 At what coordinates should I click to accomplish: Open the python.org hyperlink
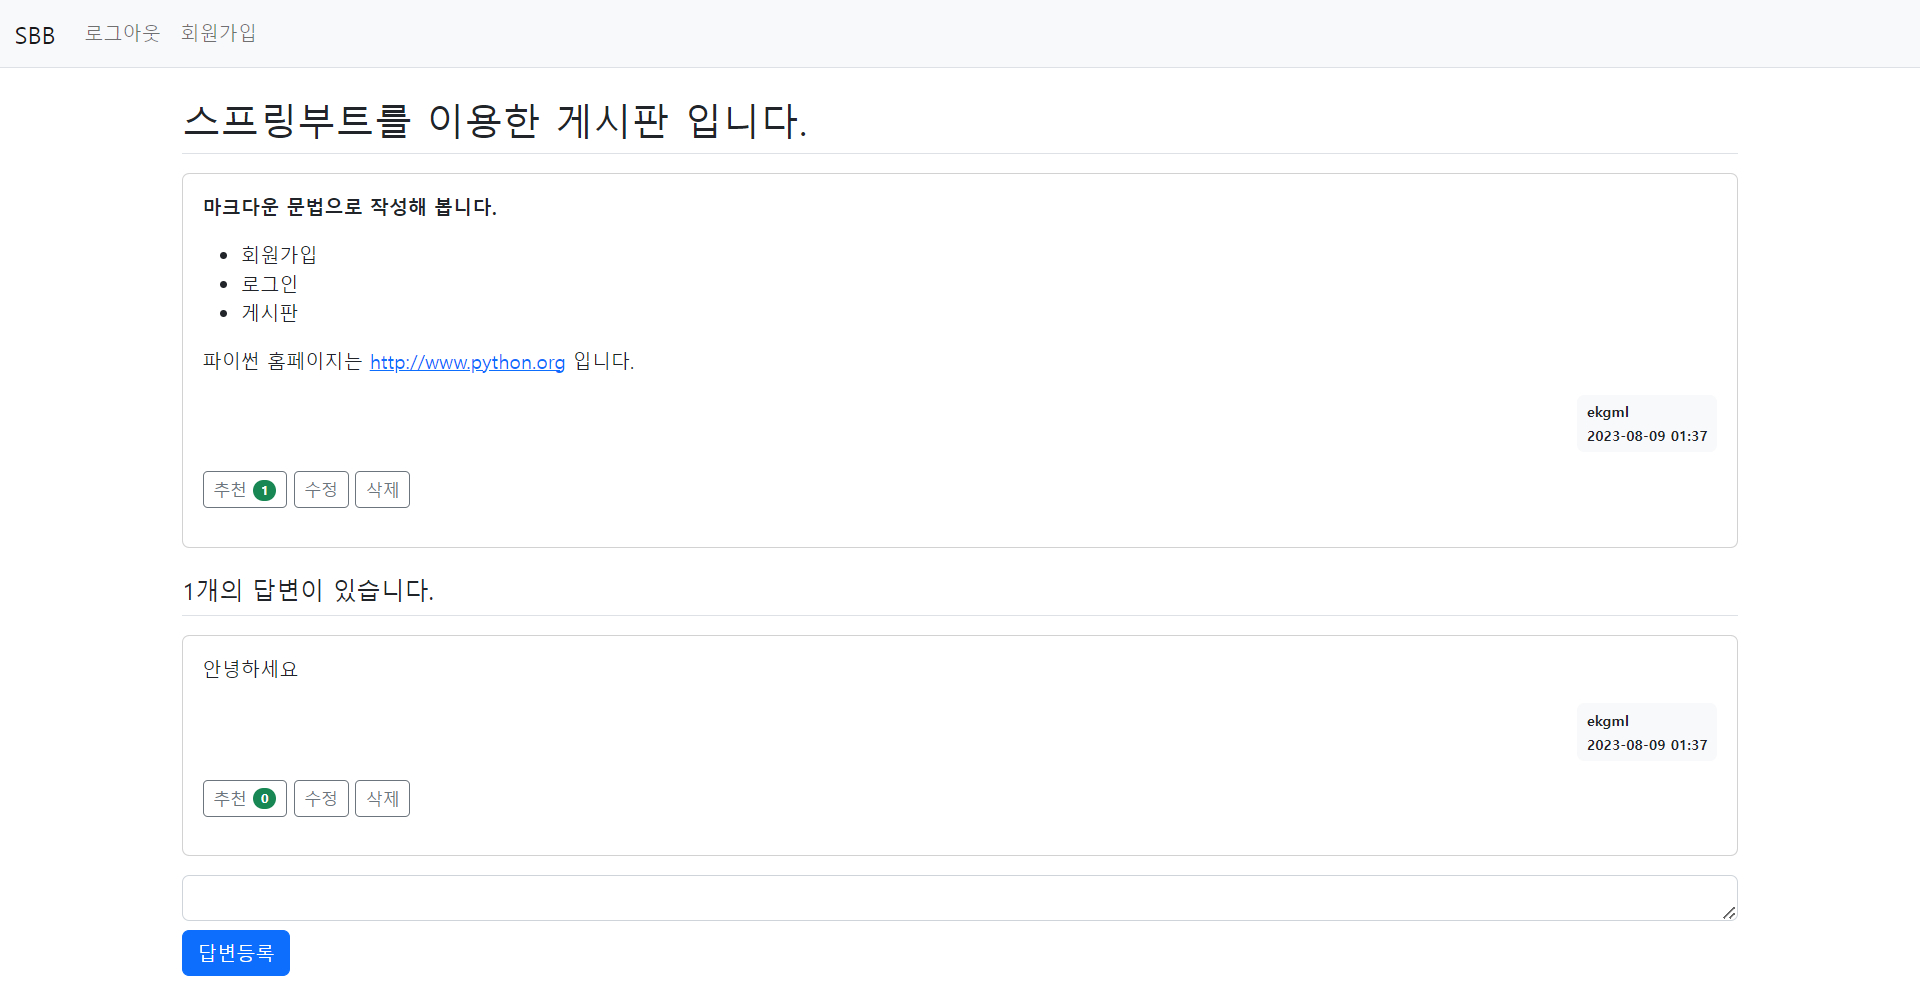(x=467, y=362)
